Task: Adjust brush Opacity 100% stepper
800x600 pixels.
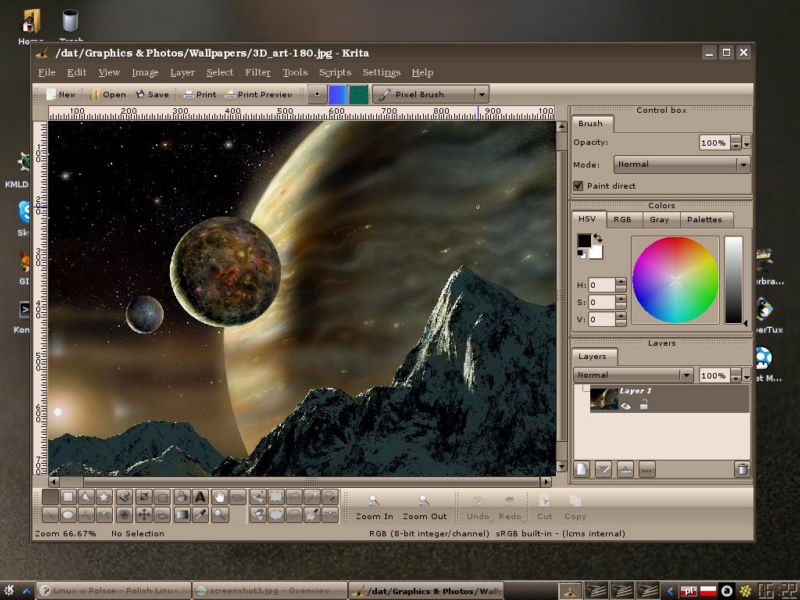Action: pos(735,143)
